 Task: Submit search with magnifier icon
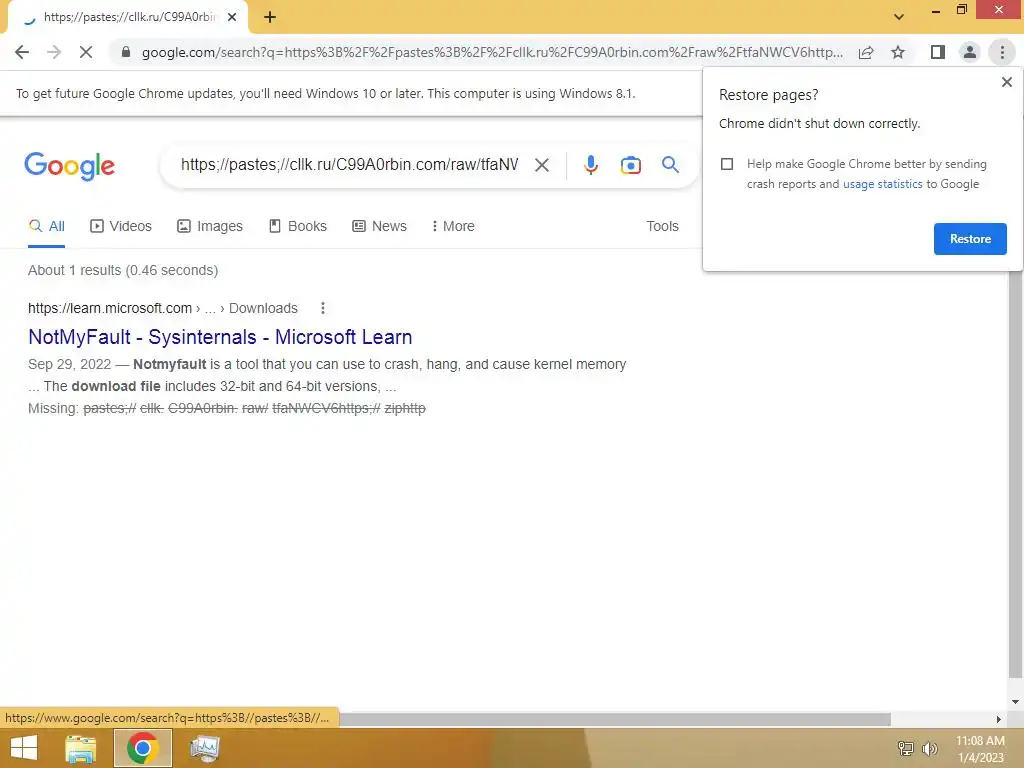point(670,165)
